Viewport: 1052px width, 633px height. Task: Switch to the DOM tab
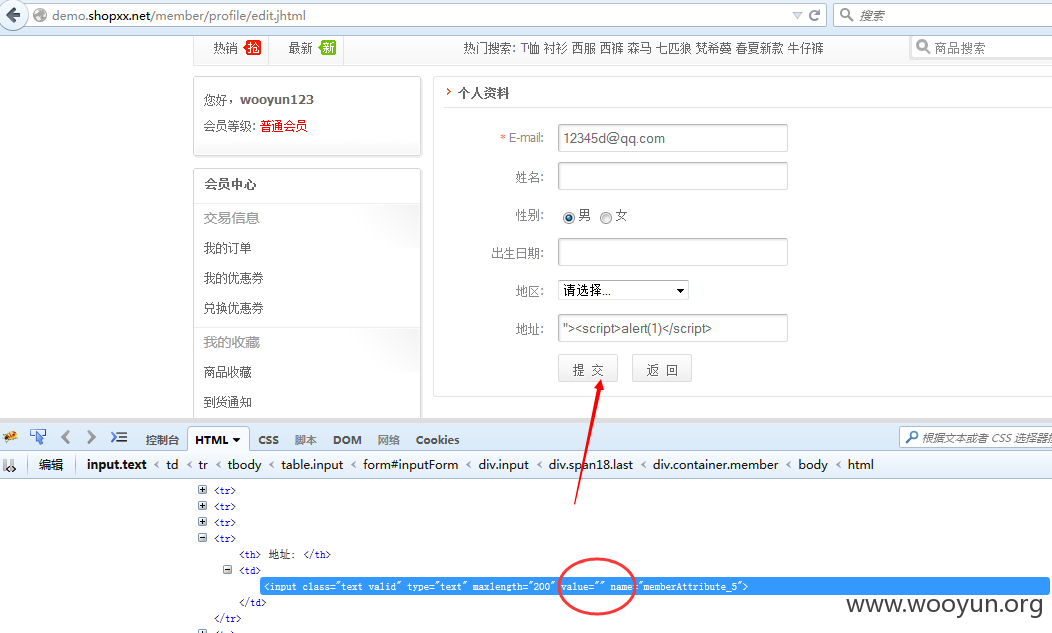tap(347, 440)
